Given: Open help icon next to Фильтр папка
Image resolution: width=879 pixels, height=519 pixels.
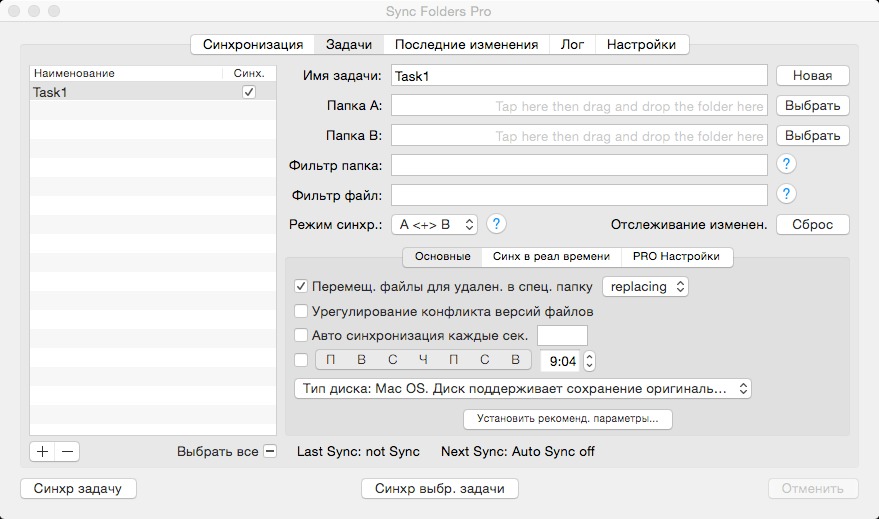Looking at the screenshot, I should tap(787, 164).
